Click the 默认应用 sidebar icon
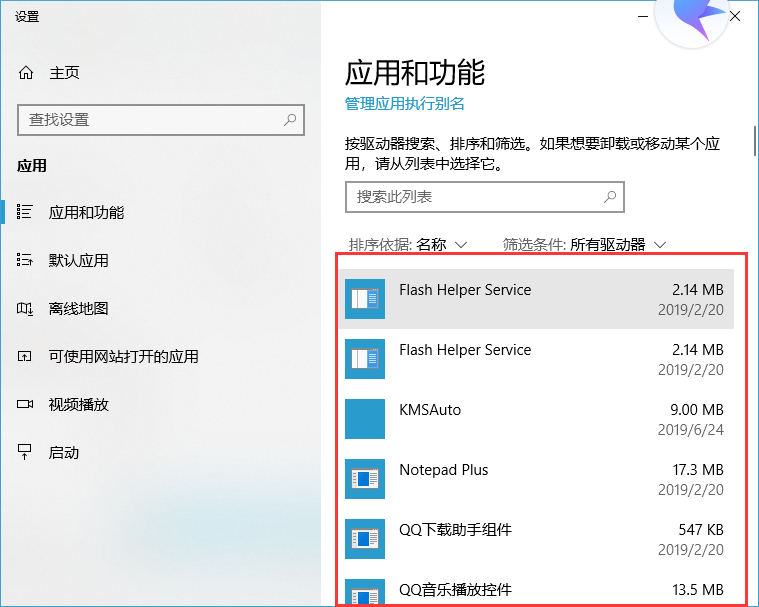The width and height of the screenshot is (759, 607). pyautogui.click(x=25, y=260)
